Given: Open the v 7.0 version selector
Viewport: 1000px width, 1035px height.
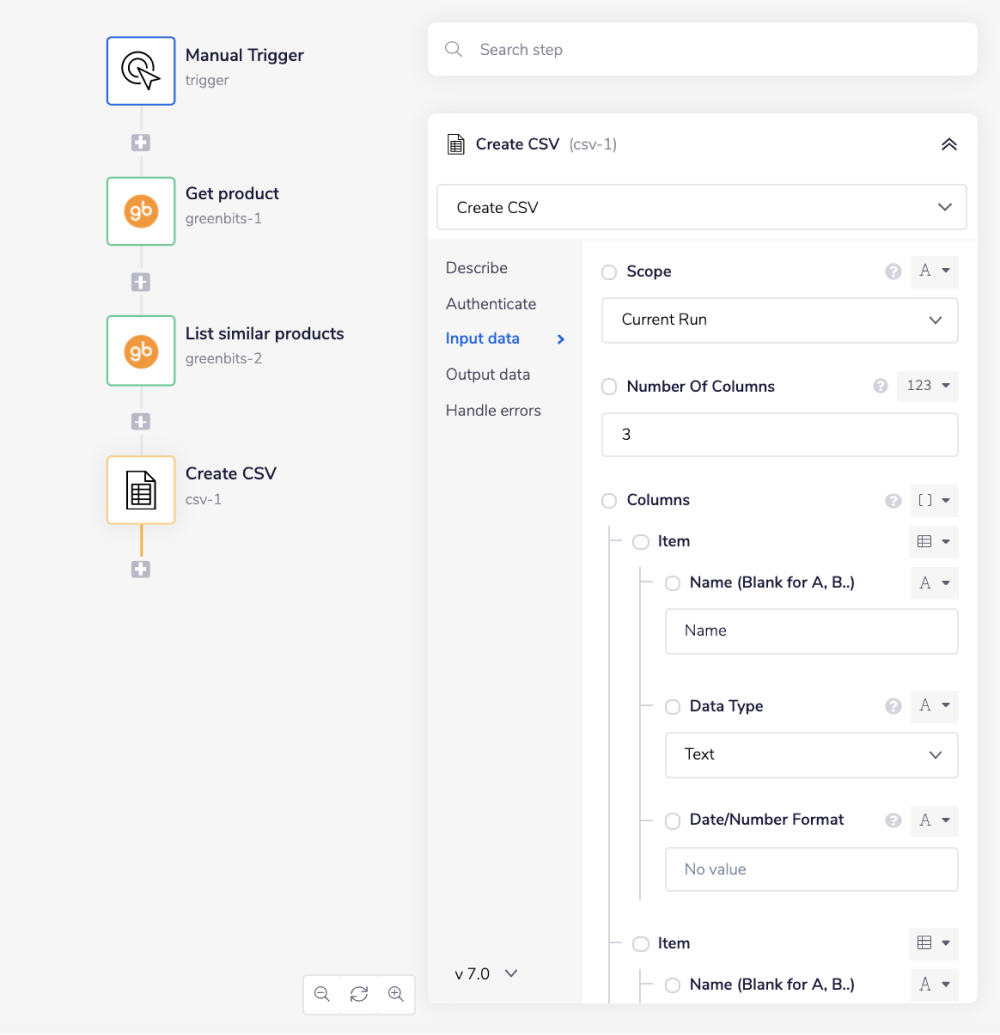Looking at the screenshot, I should (486, 973).
